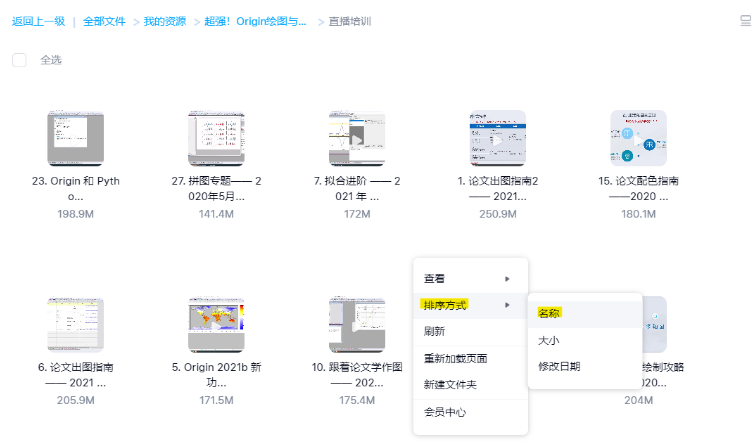Sort files by 大小
This screenshot has height=442, width=754.
click(x=549, y=340)
